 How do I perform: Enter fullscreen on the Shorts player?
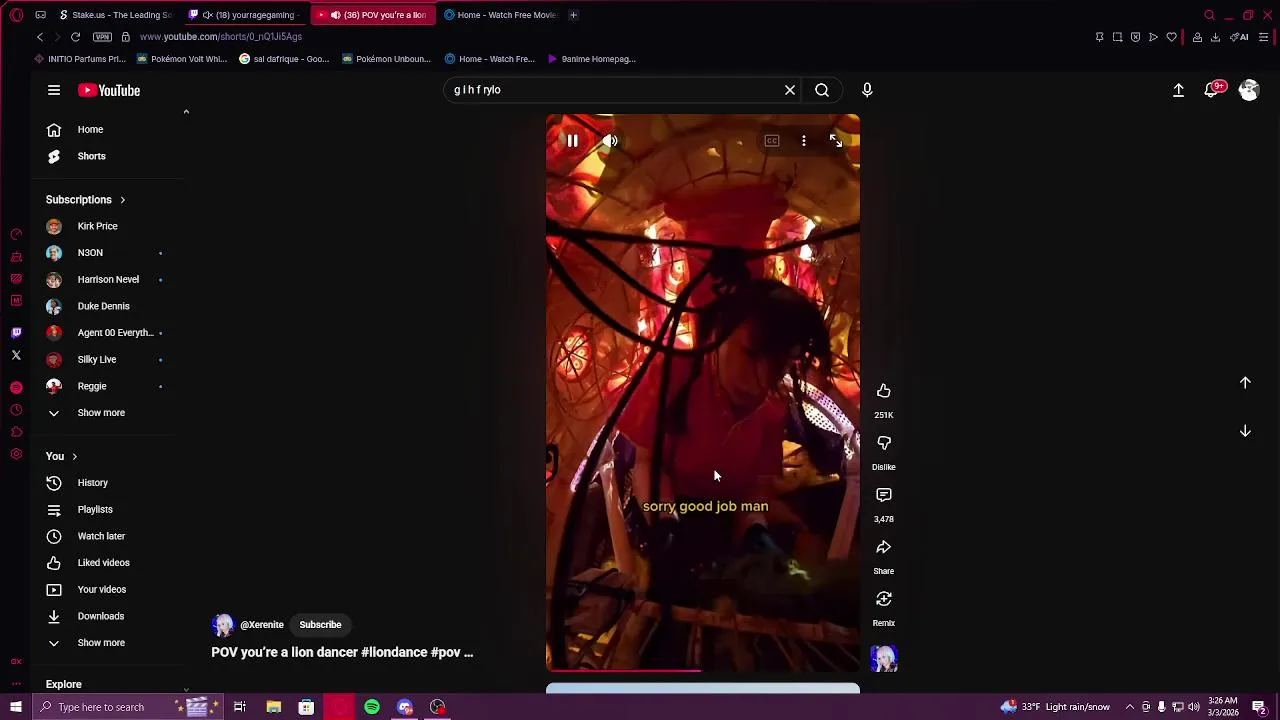pos(836,141)
